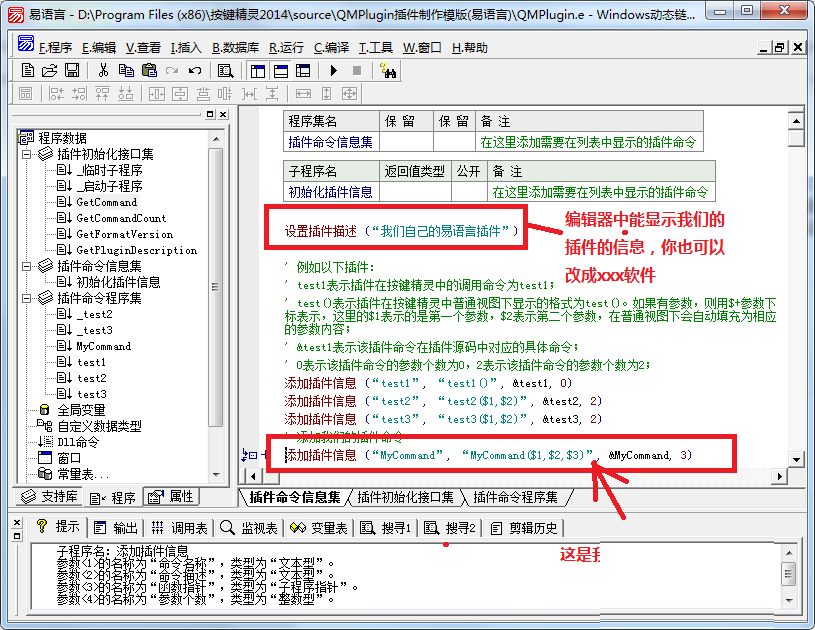This screenshot has width=815, height=630.
Task: Open the H.帮助 menu
Action: tap(469, 48)
